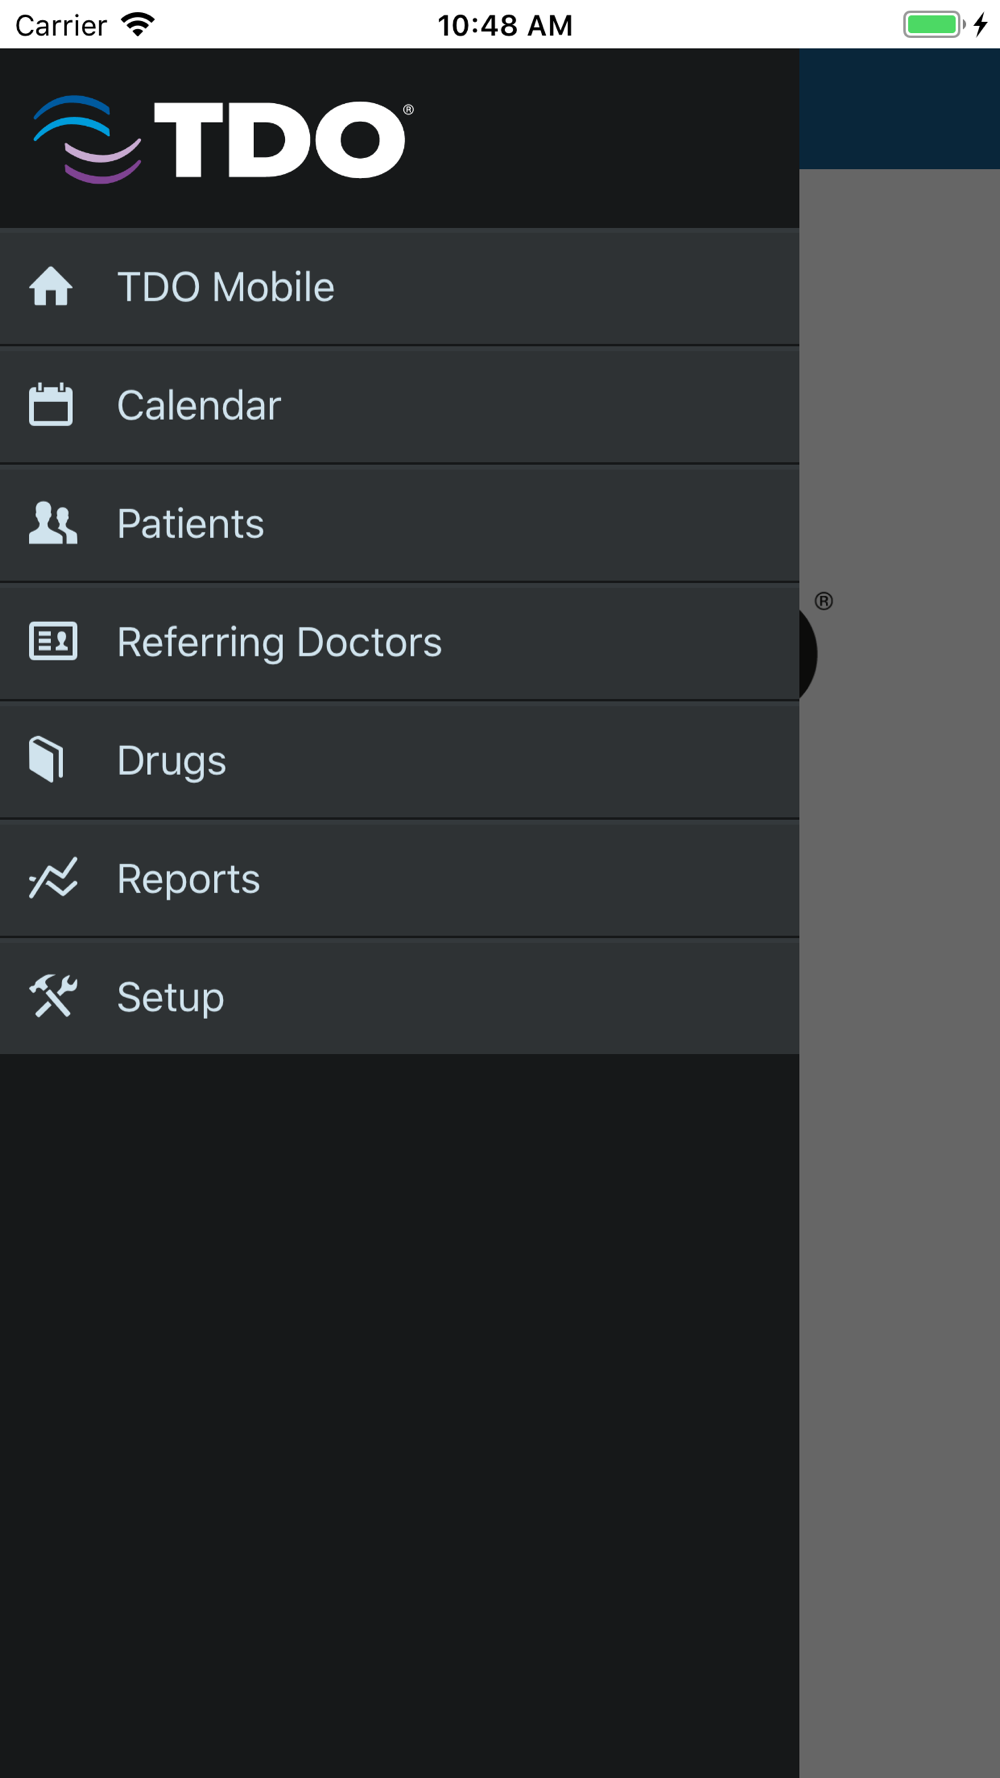Tap the two-person Patients icon
Screen dimensions: 1000x1778
(x=52, y=523)
